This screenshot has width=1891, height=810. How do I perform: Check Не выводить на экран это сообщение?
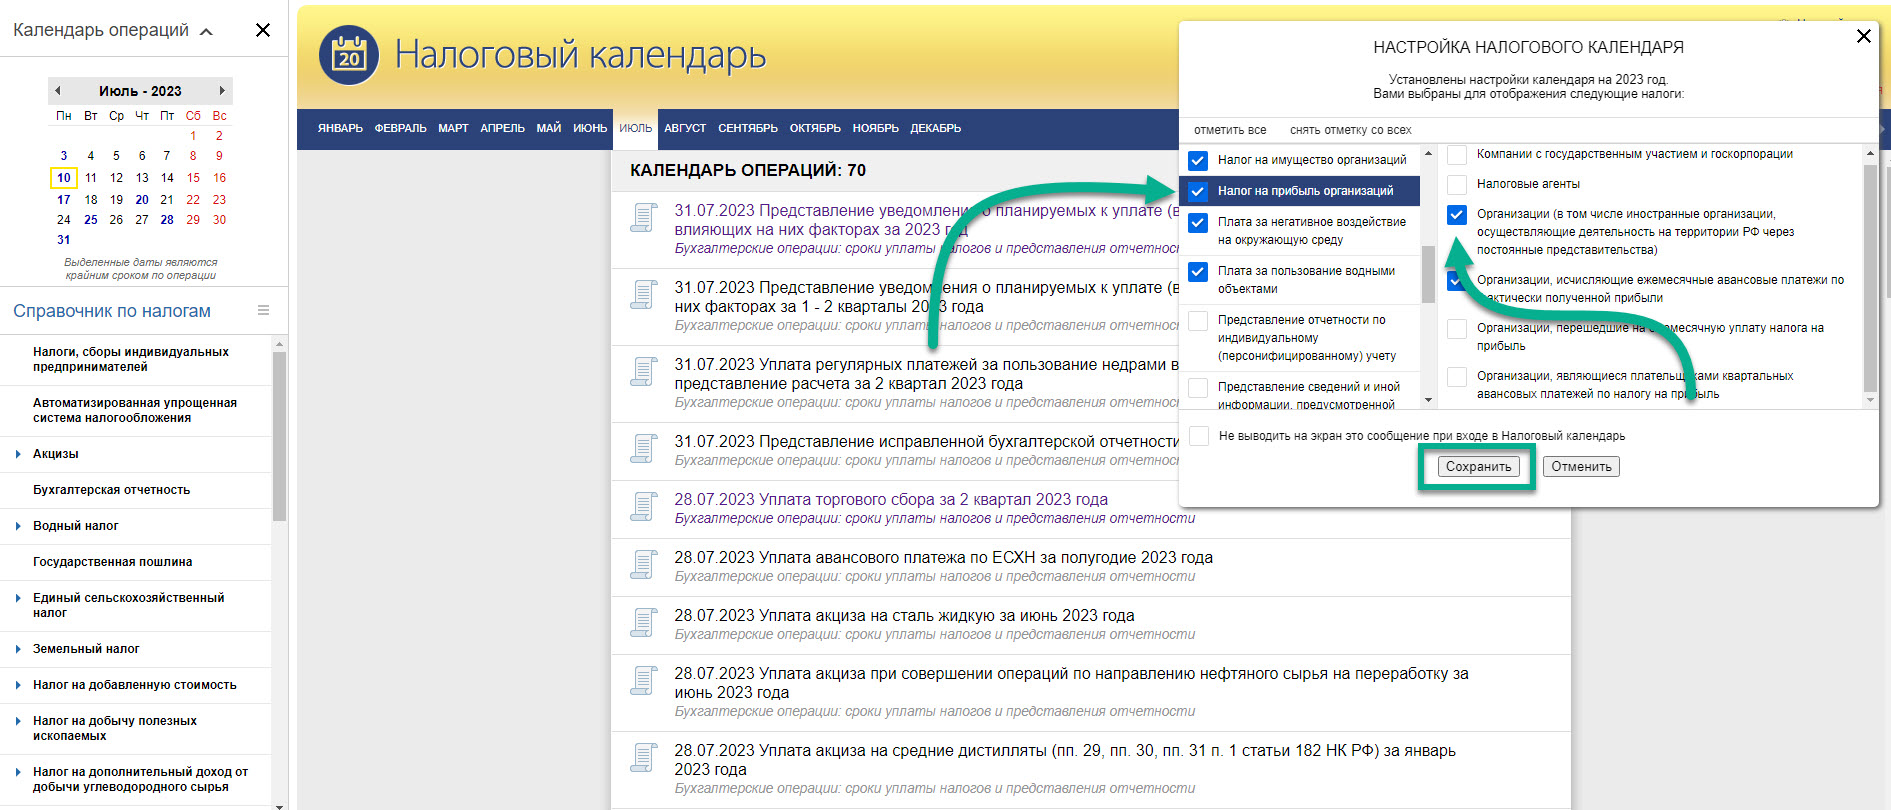(x=1198, y=435)
